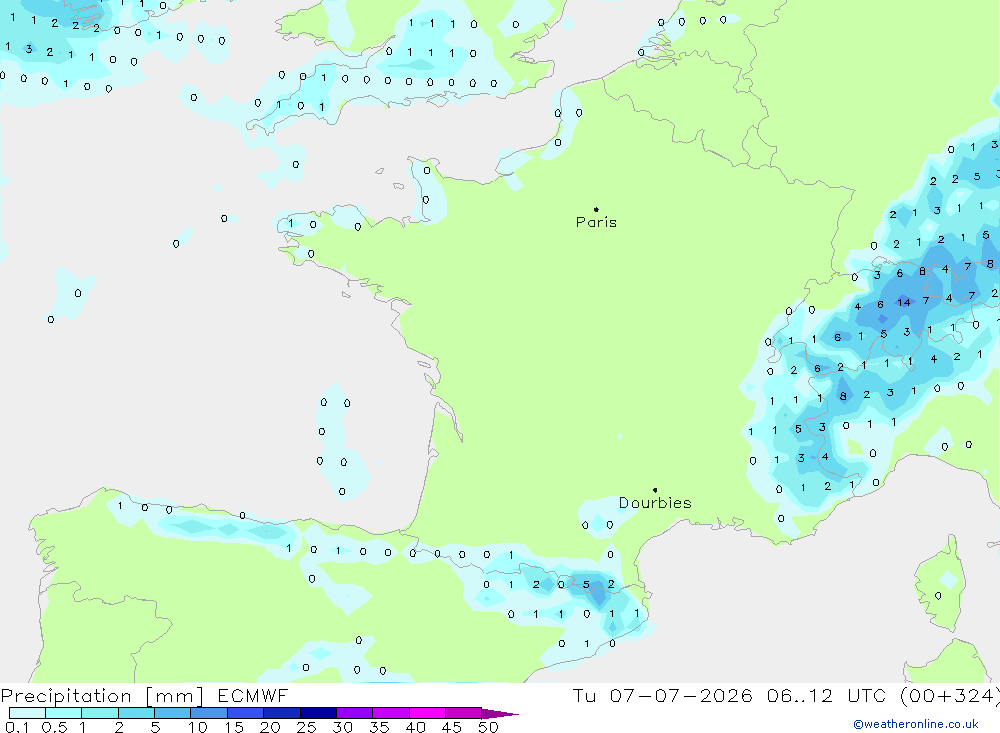
Task: Click the 14 mm precipitation value
Action: click(x=904, y=302)
